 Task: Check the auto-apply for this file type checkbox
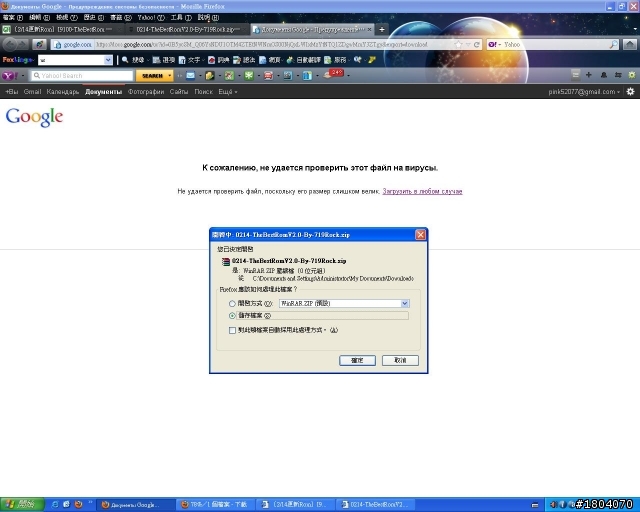point(233,330)
